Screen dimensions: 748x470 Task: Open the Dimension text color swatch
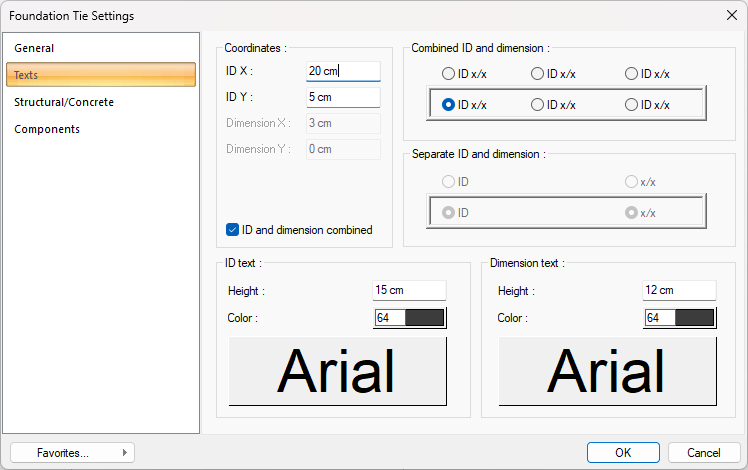[680, 318]
